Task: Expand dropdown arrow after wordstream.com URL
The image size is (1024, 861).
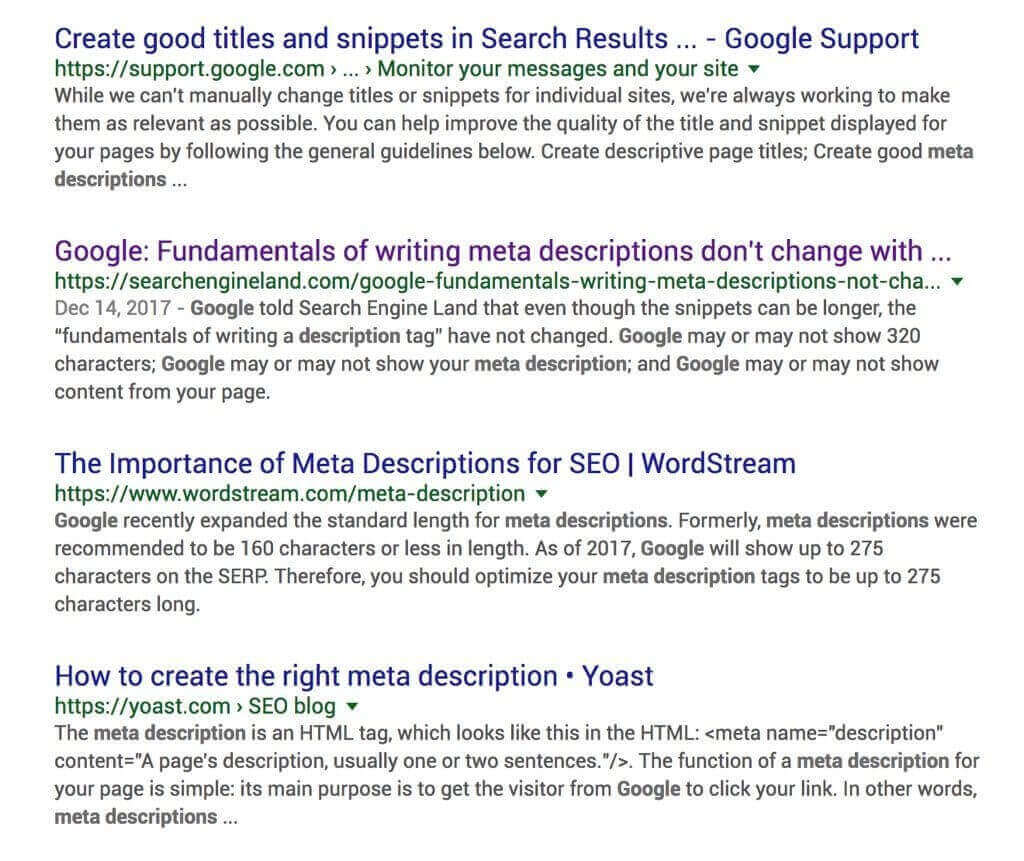Action: pos(541,494)
